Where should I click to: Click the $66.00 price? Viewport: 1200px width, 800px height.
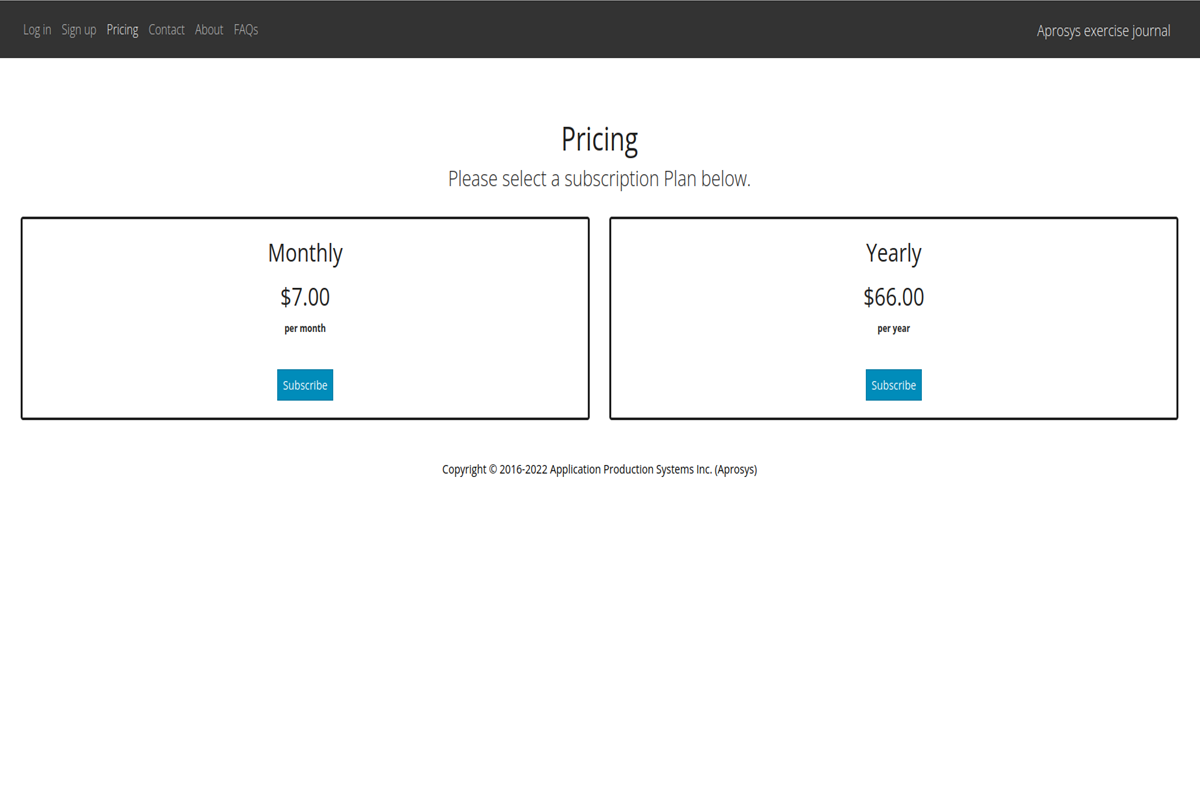(x=893, y=297)
